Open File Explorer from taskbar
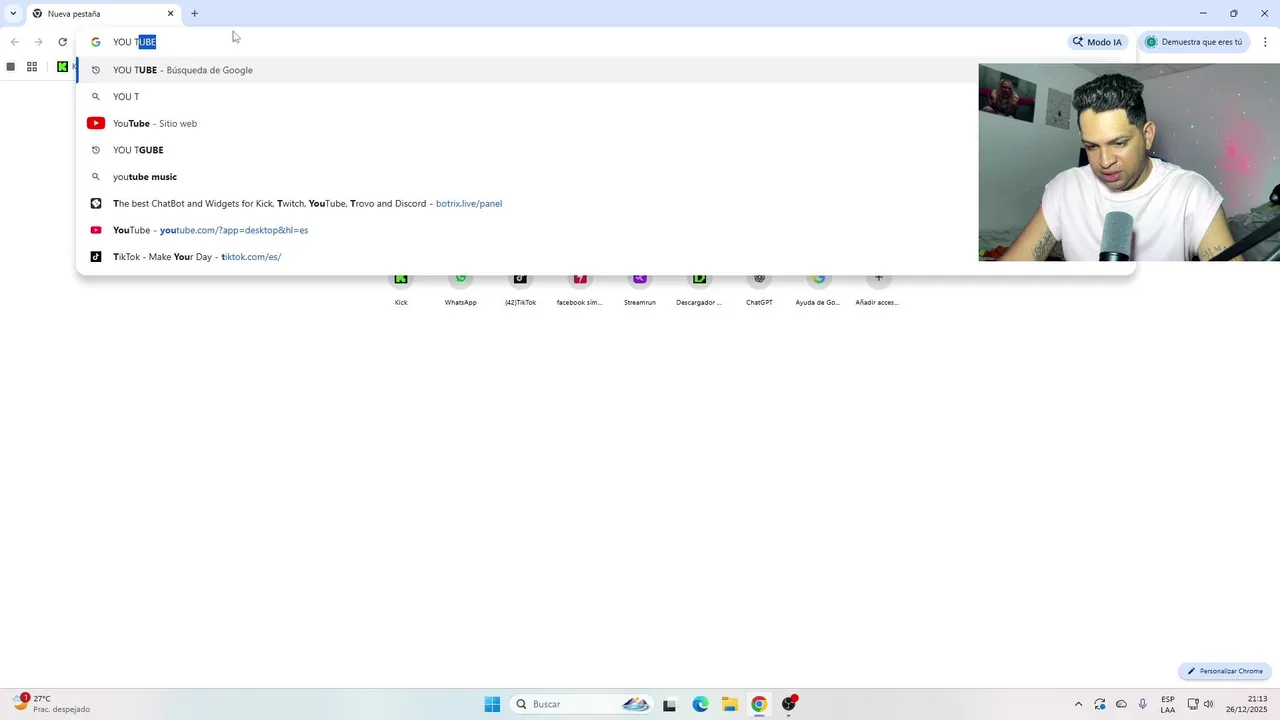Image resolution: width=1280 pixels, height=720 pixels. (x=730, y=704)
